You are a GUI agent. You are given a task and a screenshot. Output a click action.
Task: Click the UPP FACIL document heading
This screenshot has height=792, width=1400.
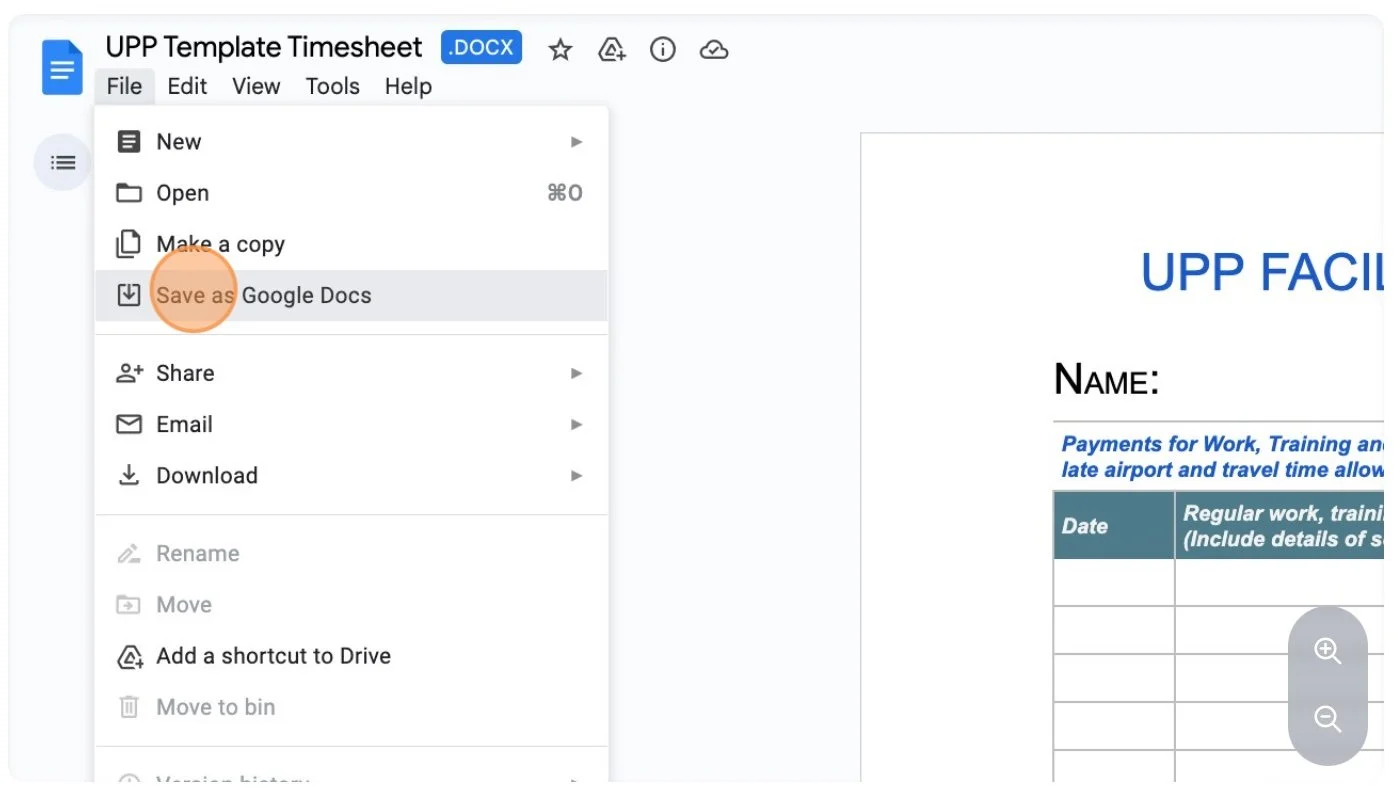point(1263,271)
